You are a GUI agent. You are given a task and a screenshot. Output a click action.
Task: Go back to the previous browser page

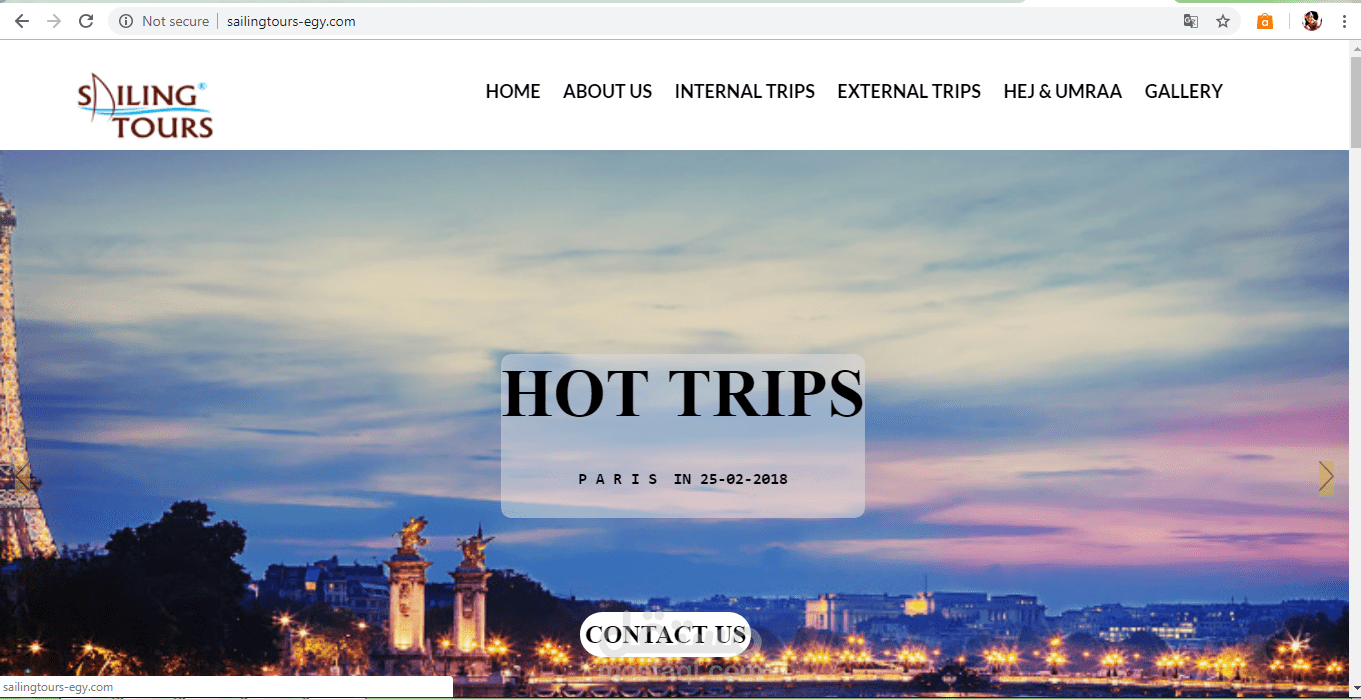[22, 21]
